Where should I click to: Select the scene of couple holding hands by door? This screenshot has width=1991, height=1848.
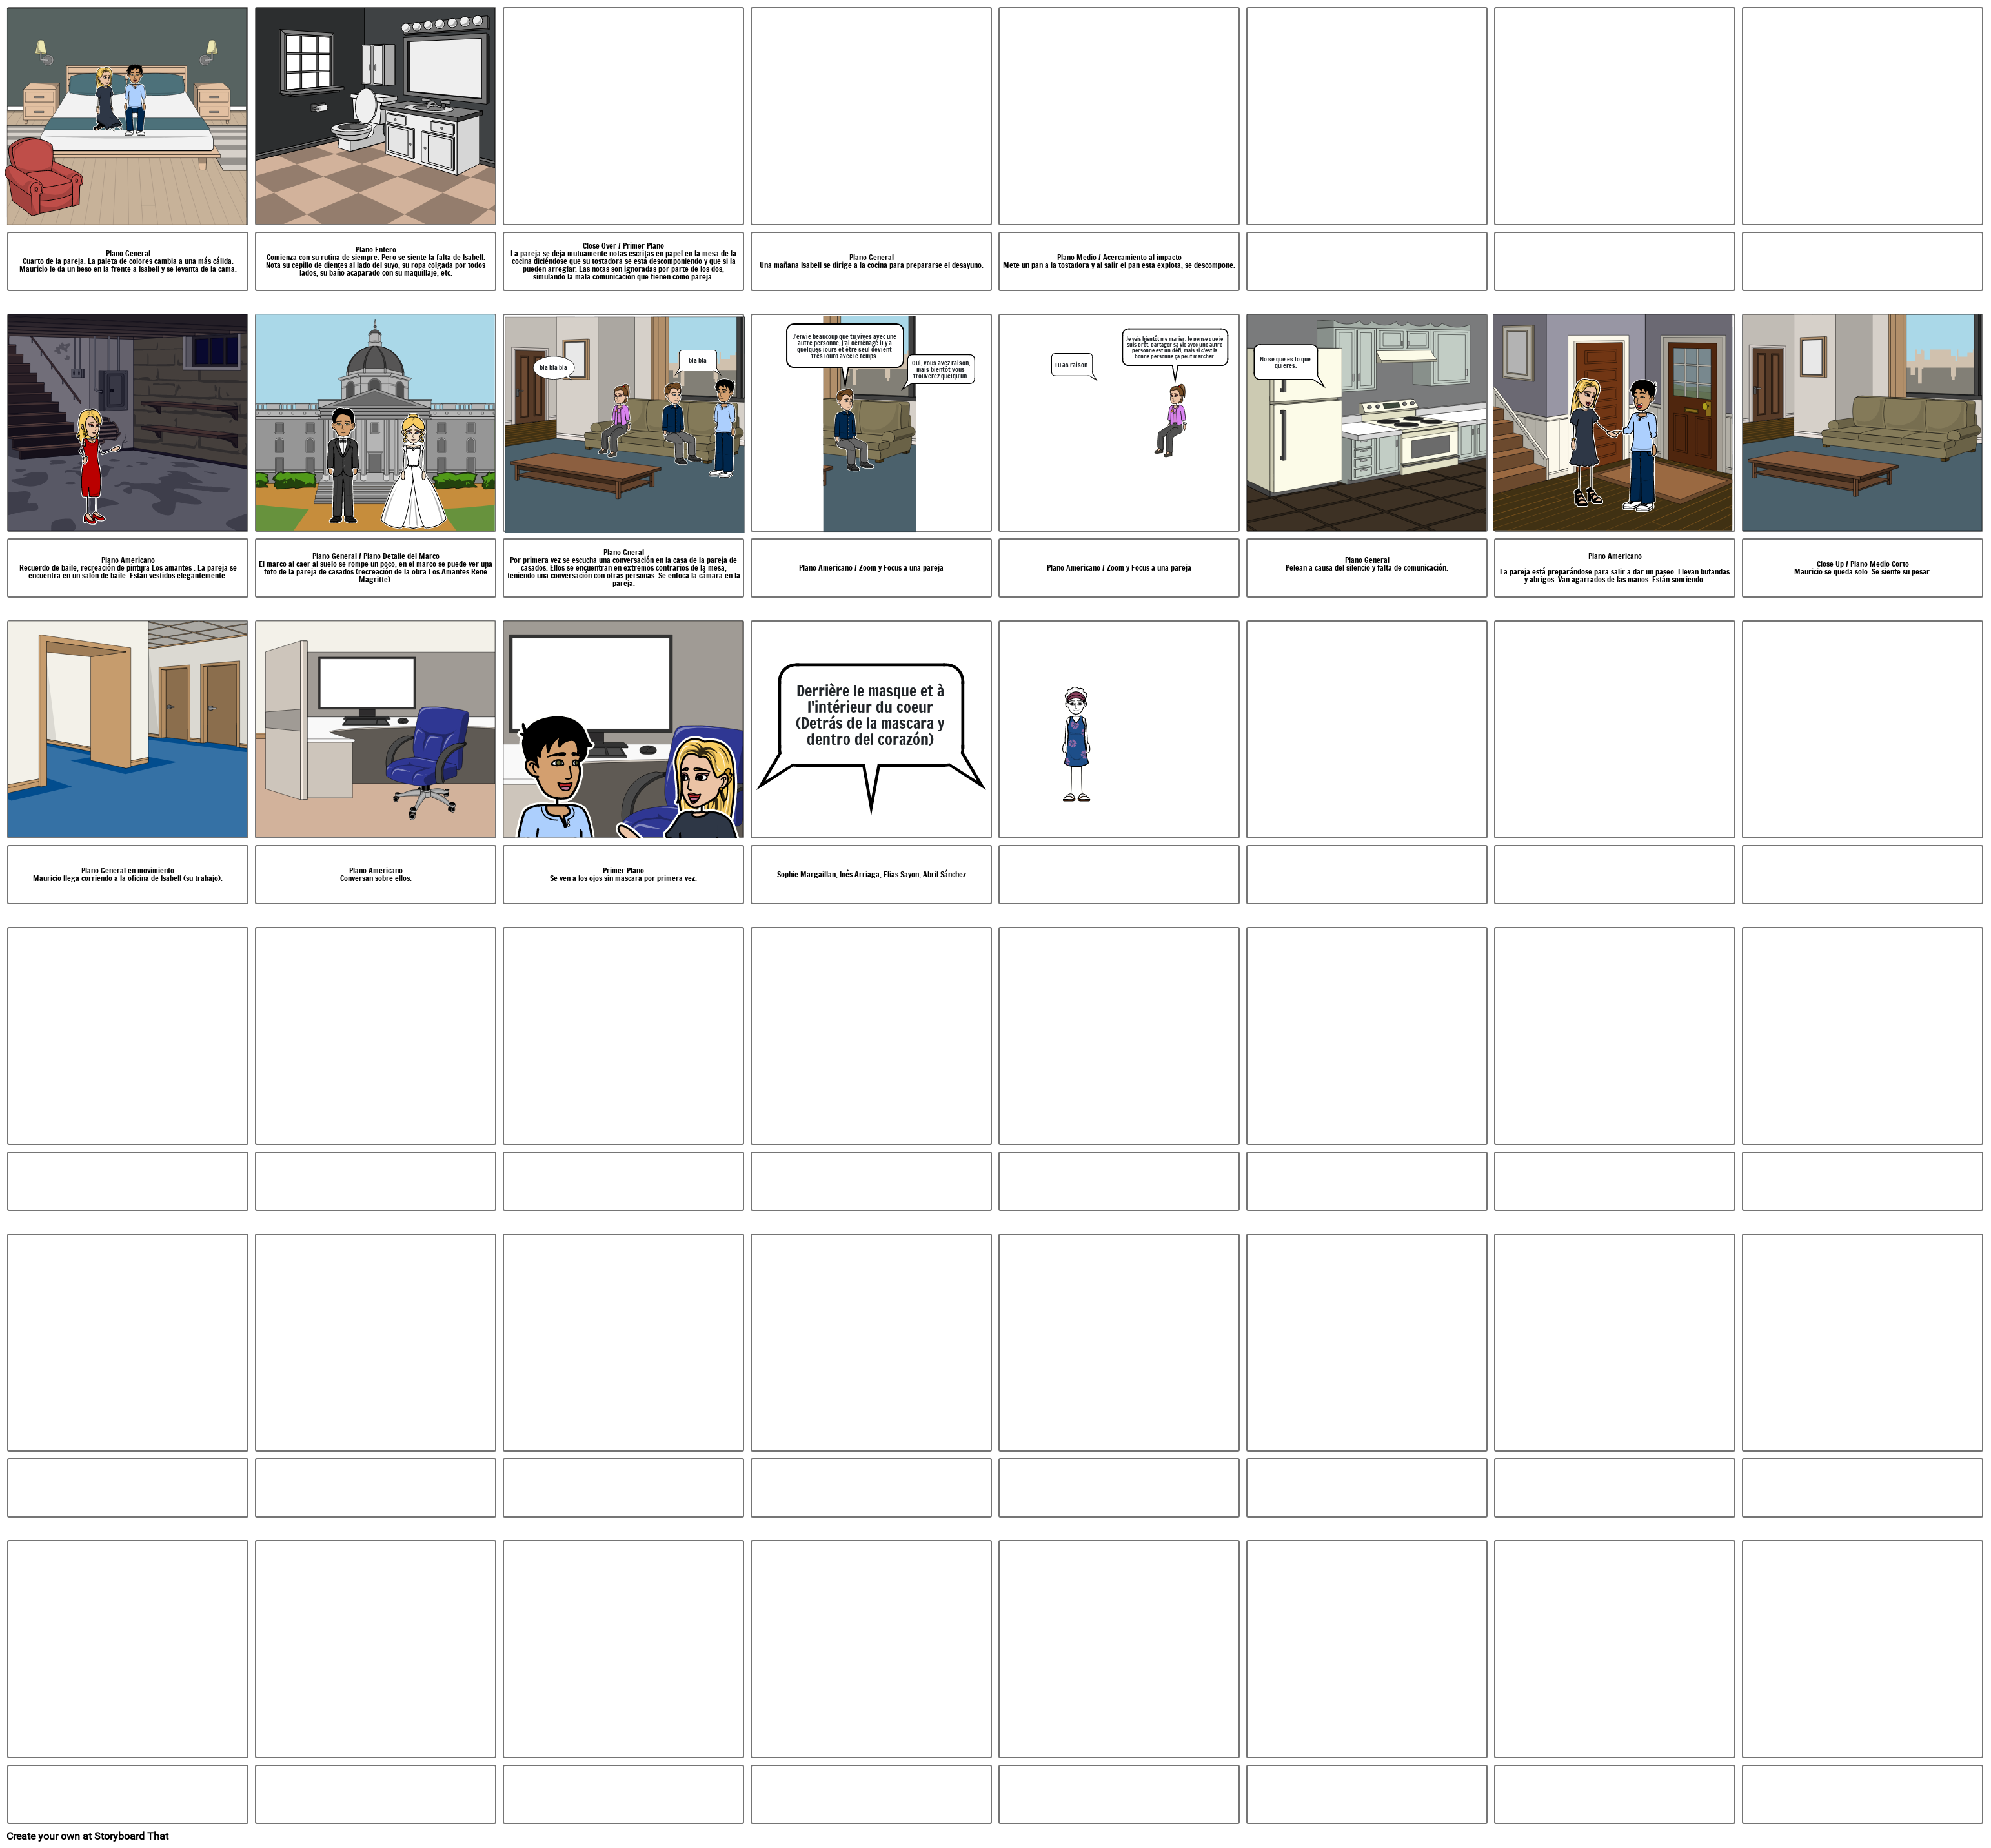tap(1614, 423)
